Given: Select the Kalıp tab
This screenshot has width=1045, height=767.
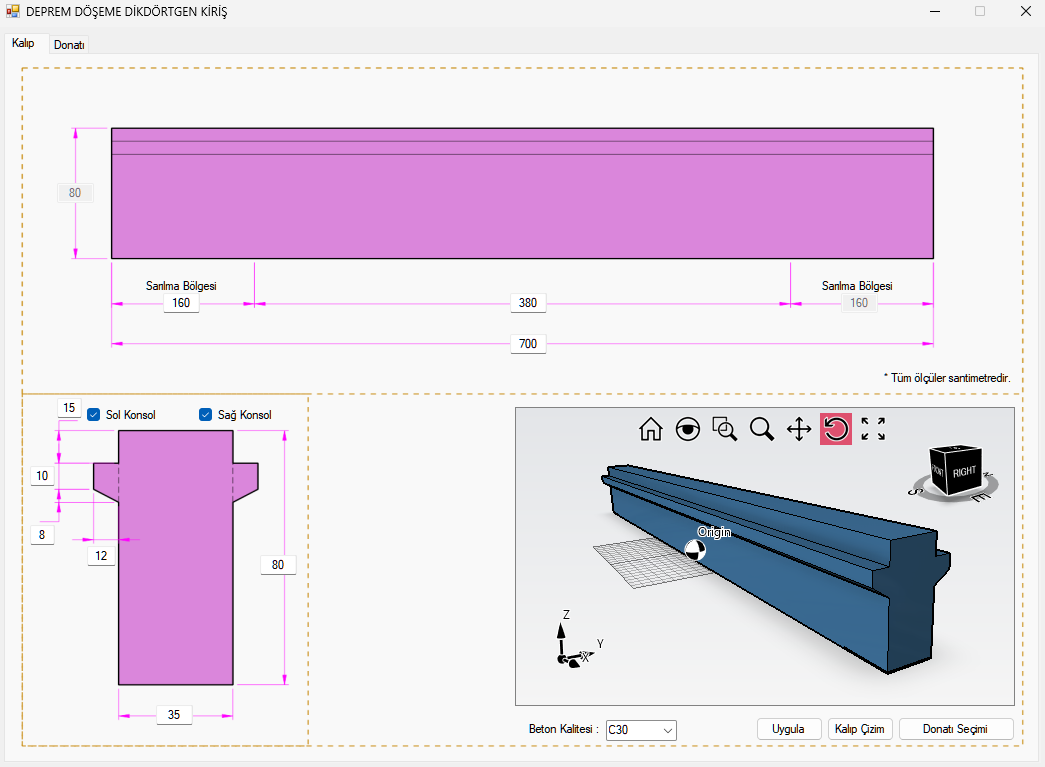Looking at the screenshot, I should pyautogui.click(x=23, y=44).
